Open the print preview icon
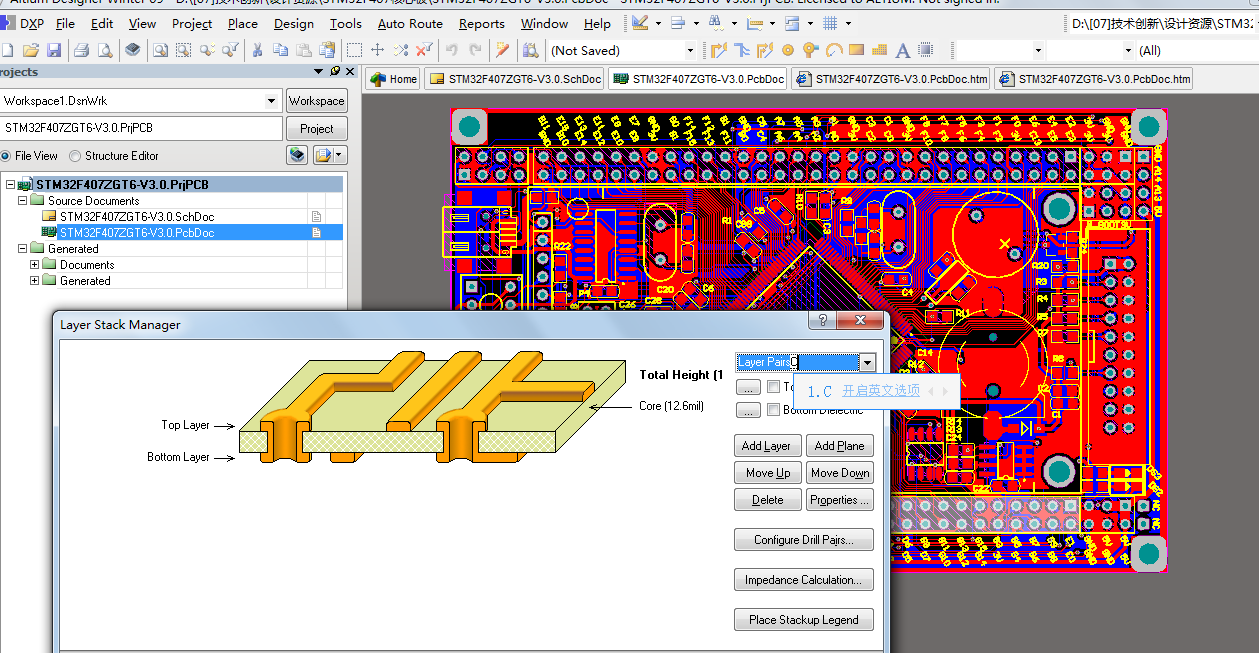 [x=104, y=50]
